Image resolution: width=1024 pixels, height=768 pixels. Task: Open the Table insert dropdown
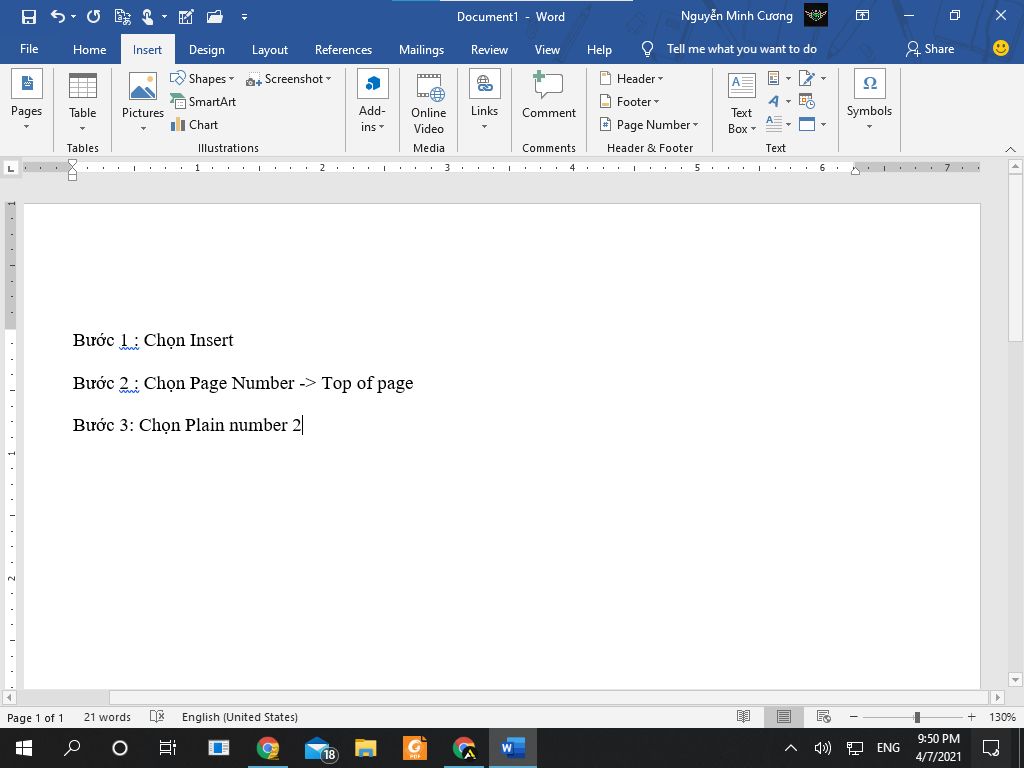pyautogui.click(x=83, y=101)
